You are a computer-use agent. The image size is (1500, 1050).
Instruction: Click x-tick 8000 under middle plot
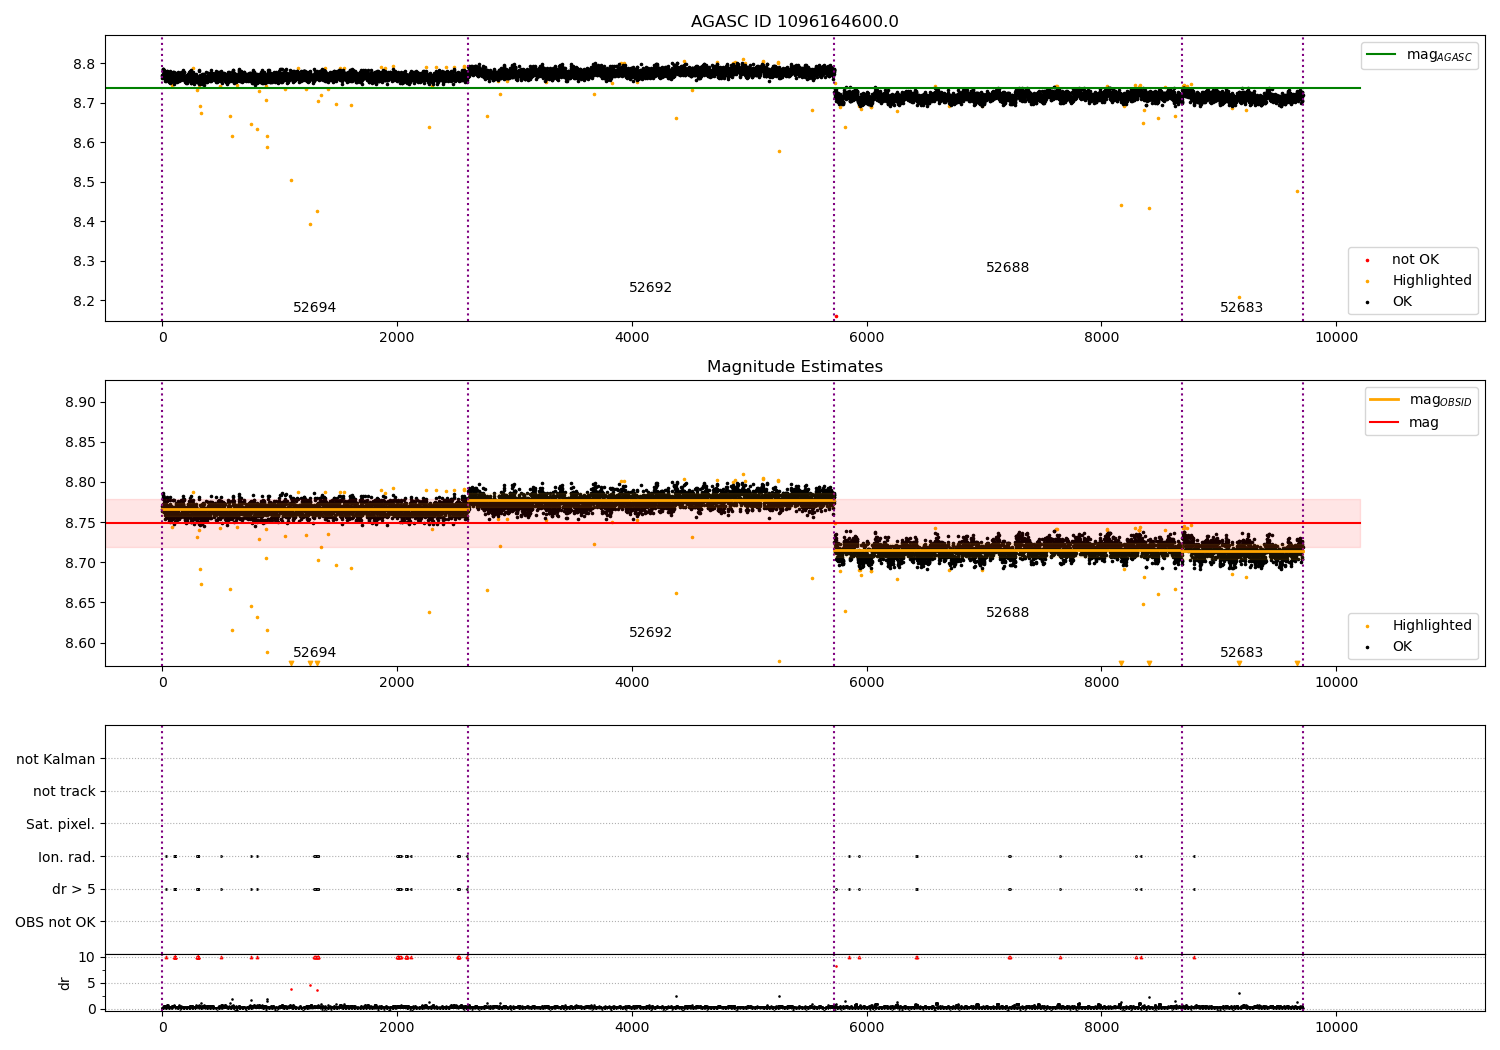click(x=1101, y=683)
